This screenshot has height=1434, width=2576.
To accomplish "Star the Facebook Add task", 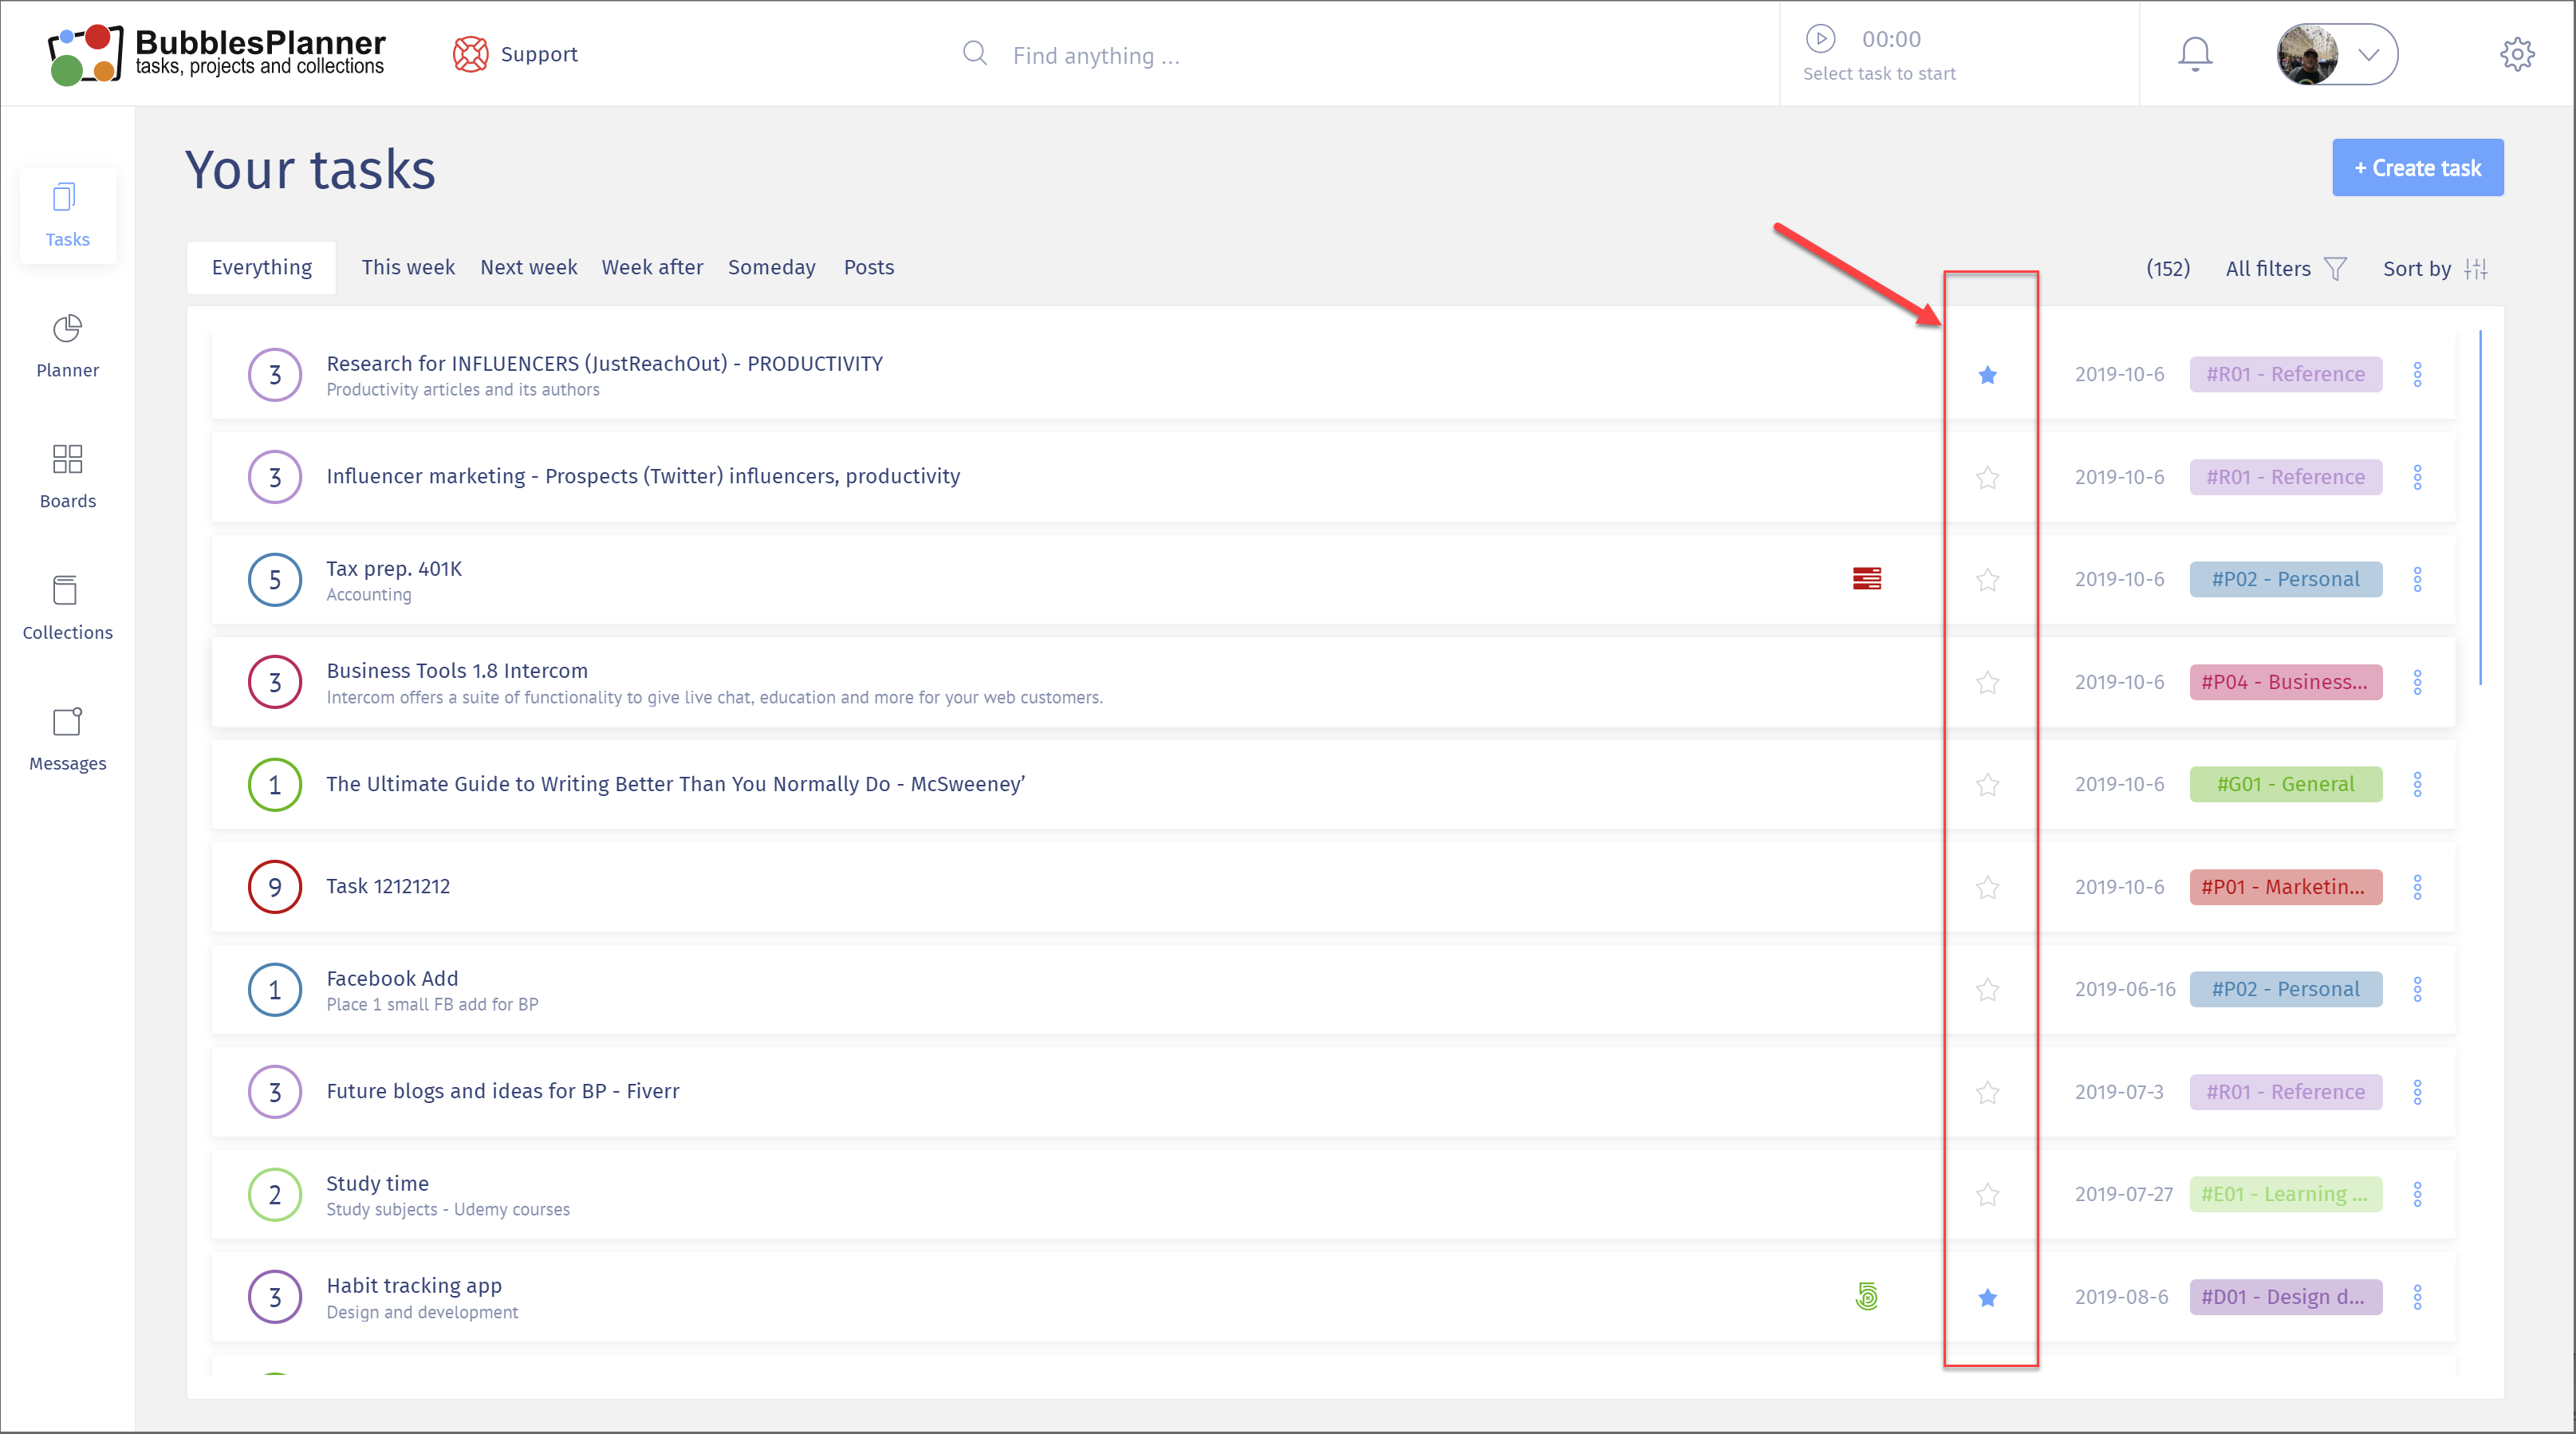I will [1987, 989].
